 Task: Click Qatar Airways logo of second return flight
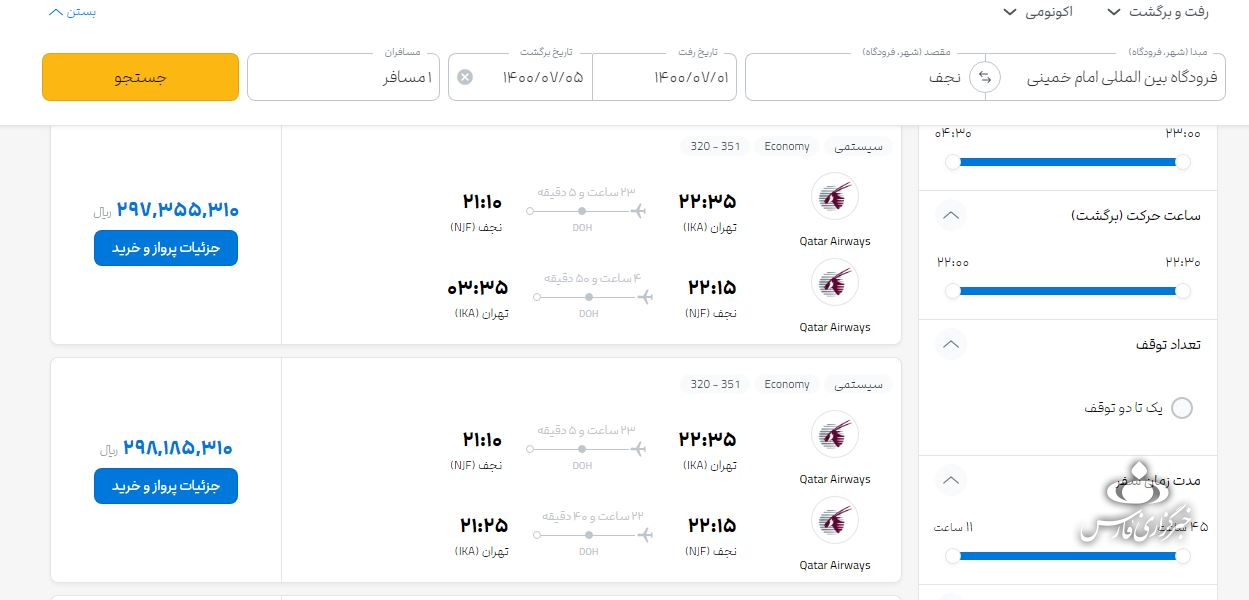pos(835,520)
